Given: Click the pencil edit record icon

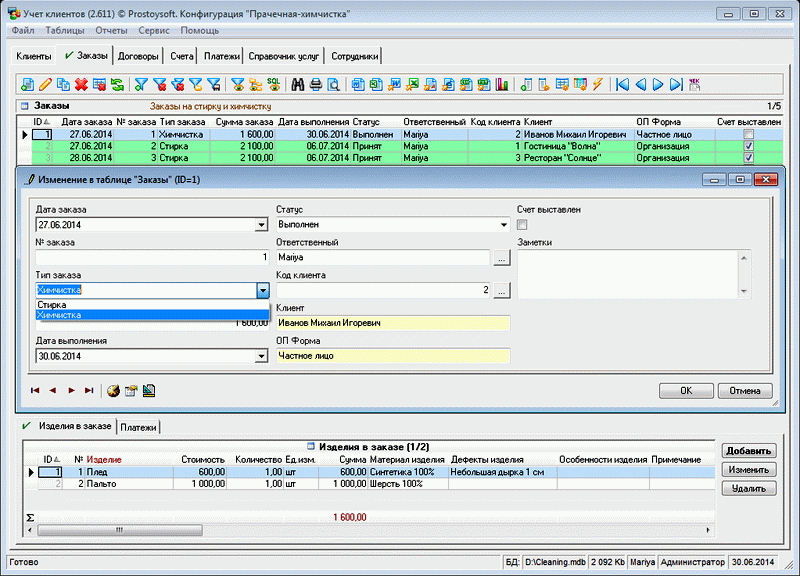Looking at the screenshot, I should (x=45, y=84).
